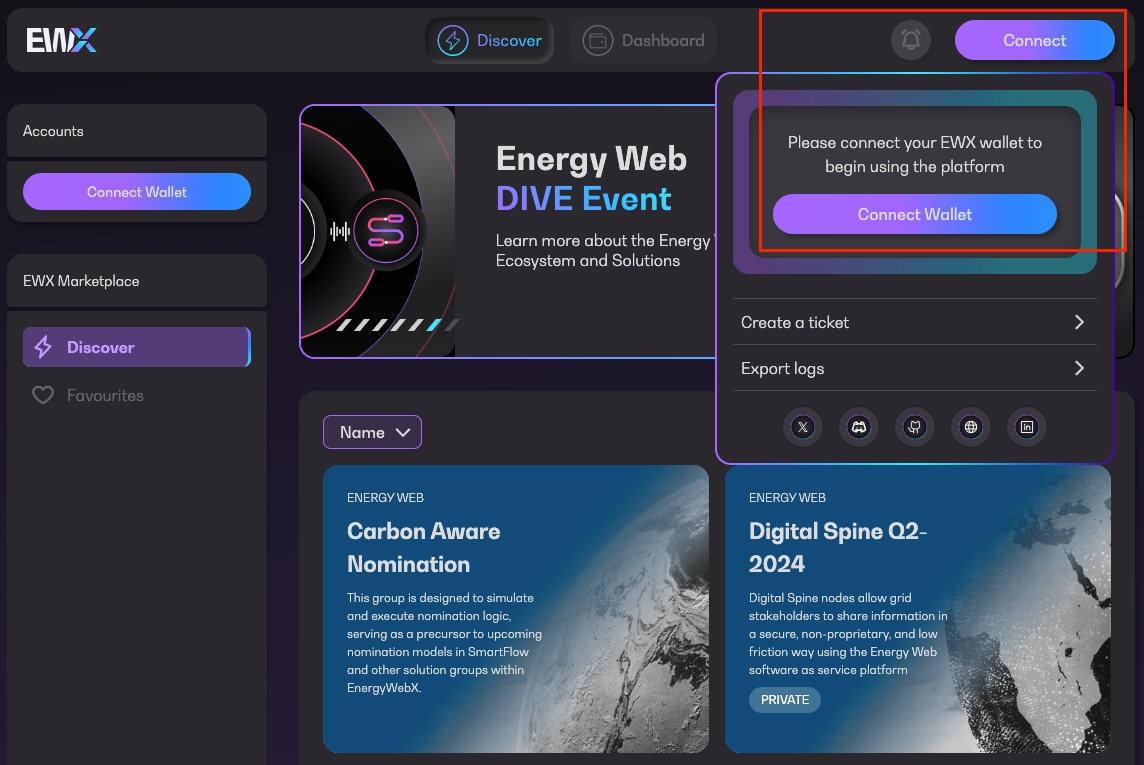The width and height of the screenshot is (1144, 765).
Task: Open the Discord community icon
Action: pyautogui.click(x=859, y=427)
